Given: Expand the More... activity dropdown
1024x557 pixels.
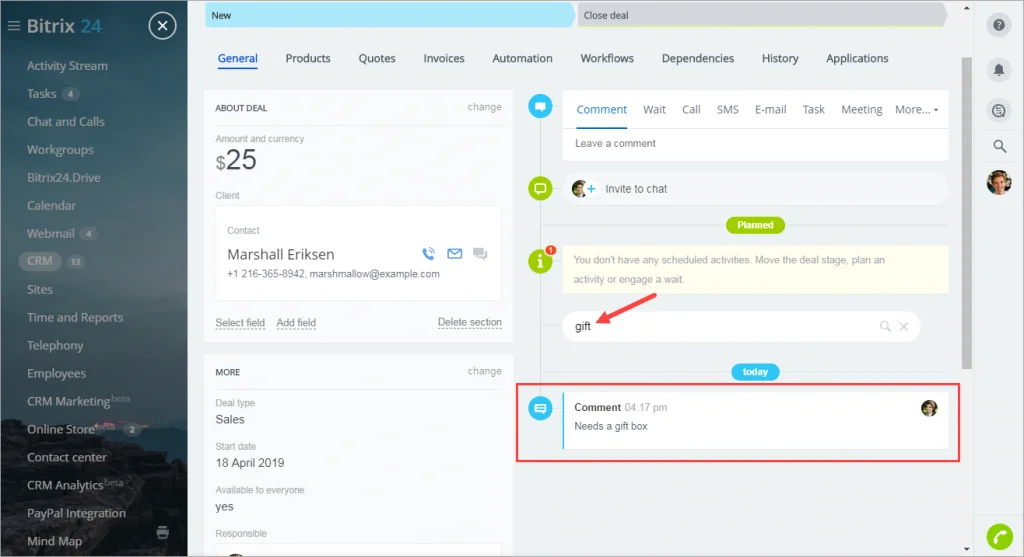Looking at the screenshot, I should point(916,110).
